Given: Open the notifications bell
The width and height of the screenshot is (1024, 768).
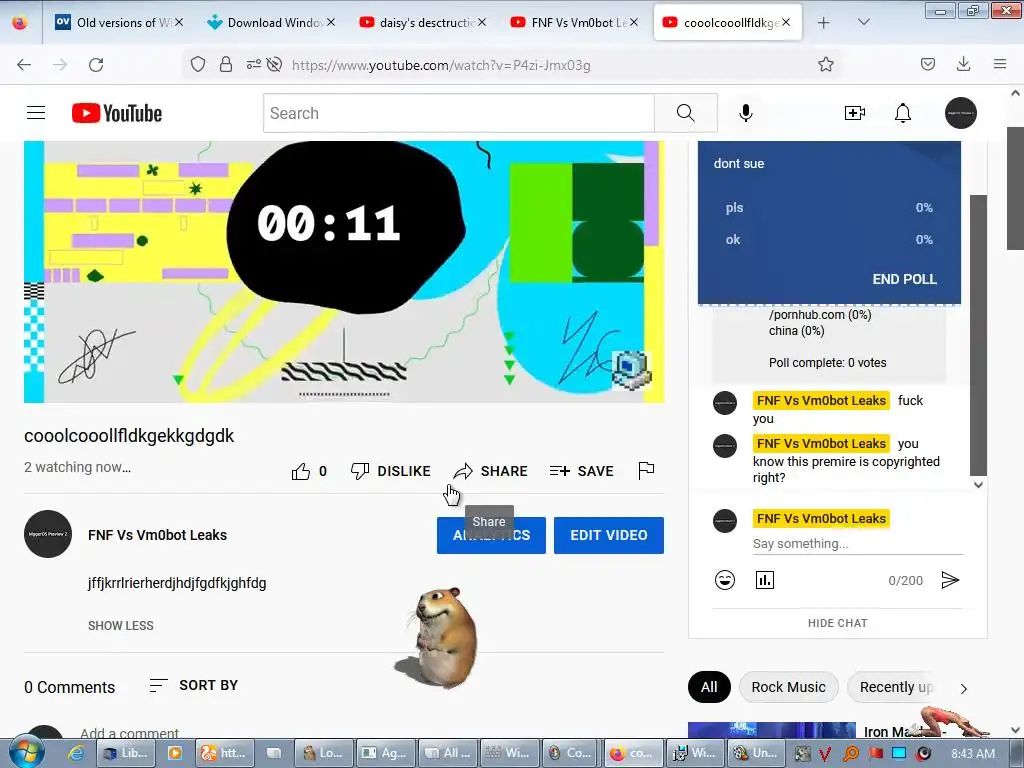Looking at the screenshot, I should click(x=903, y=113).
